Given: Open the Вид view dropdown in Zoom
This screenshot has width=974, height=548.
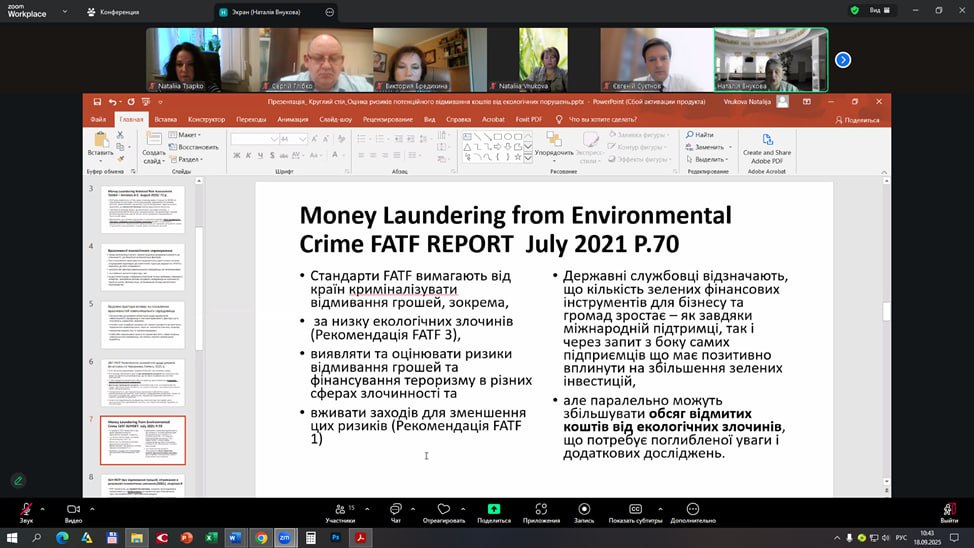Looking at the screenshot, I should pyautogui.click(x=879, y=10).
